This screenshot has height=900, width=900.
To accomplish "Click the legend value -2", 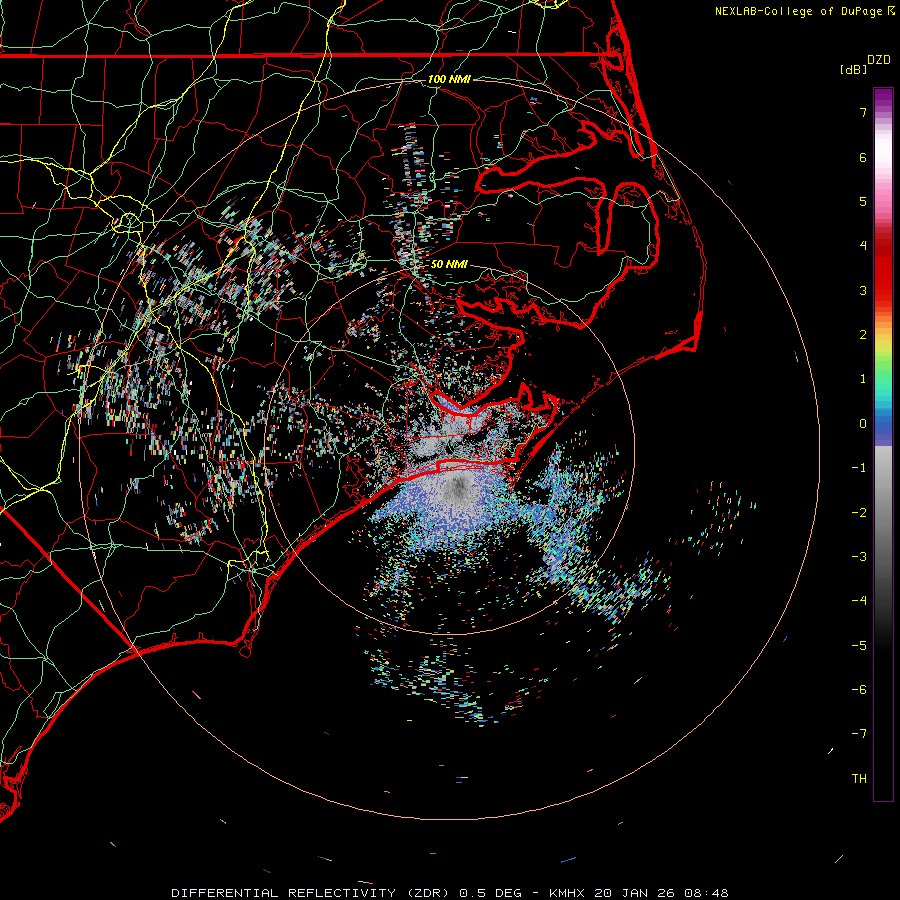I will tap(859, 513).
